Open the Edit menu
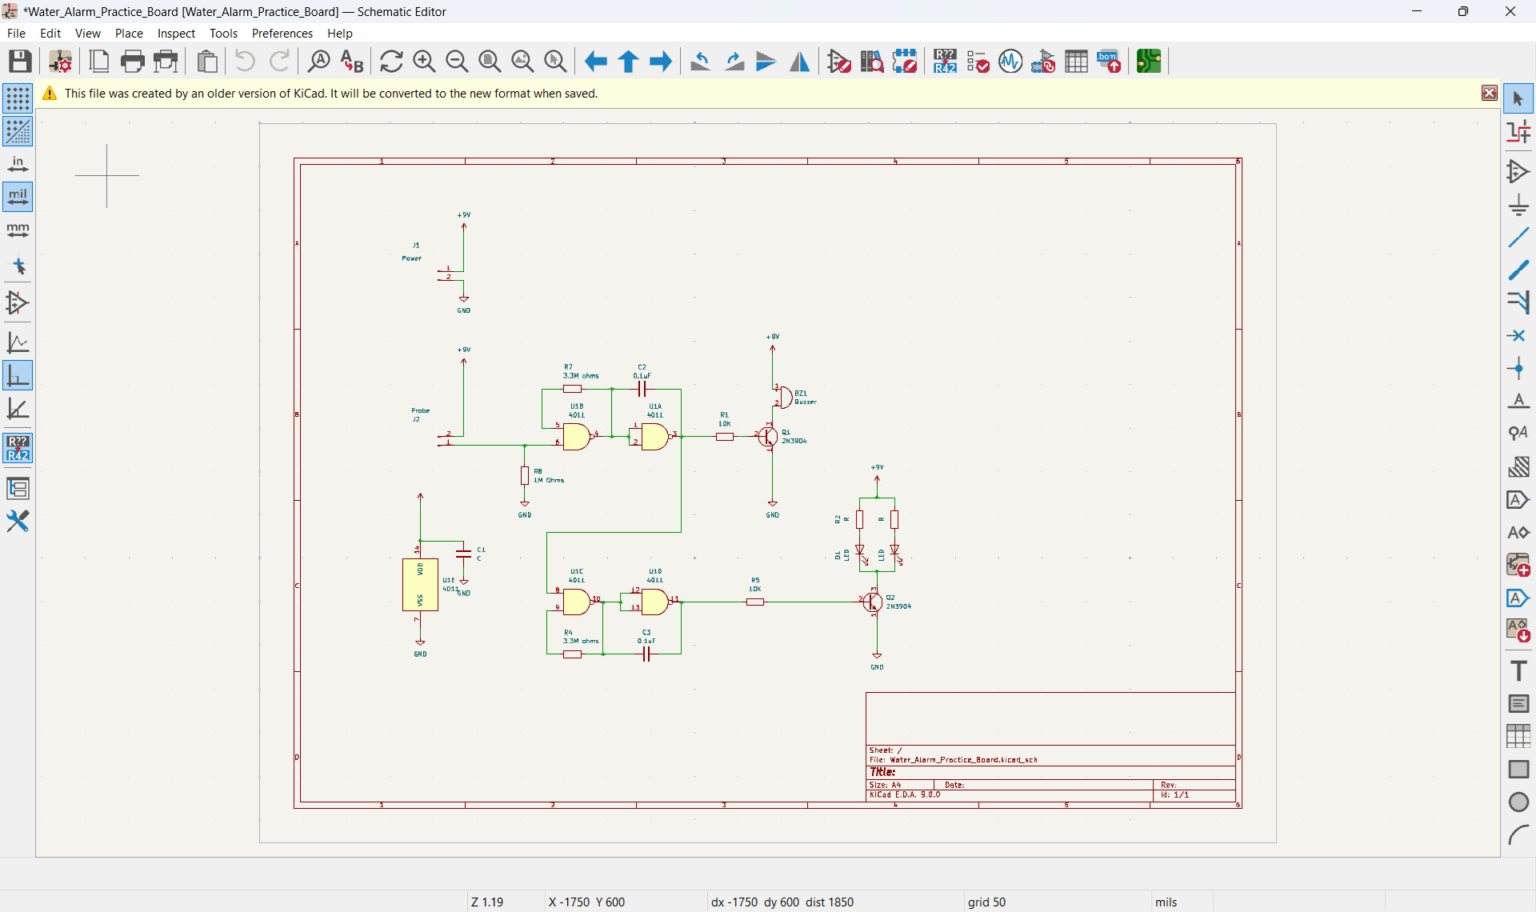This screenshot has width=1536, height=912. [50, 33]
